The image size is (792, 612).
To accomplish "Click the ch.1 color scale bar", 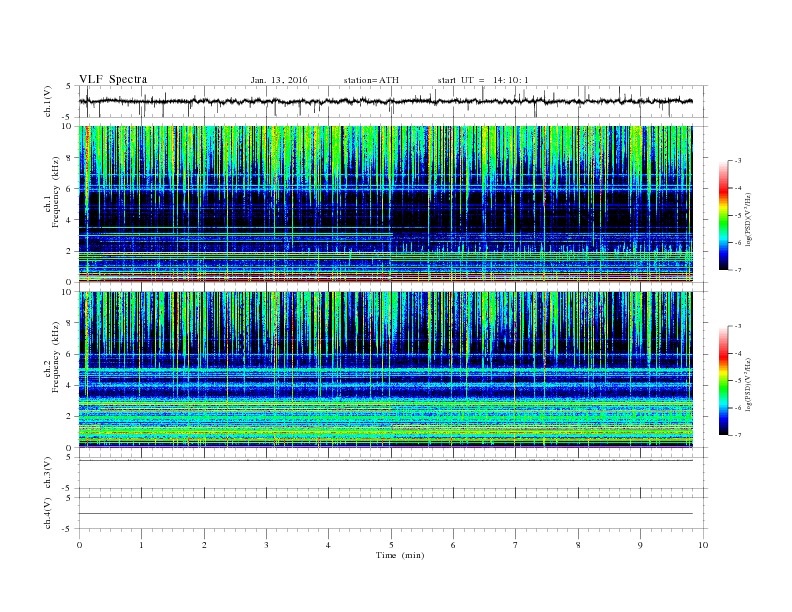I will pos(723,215).
